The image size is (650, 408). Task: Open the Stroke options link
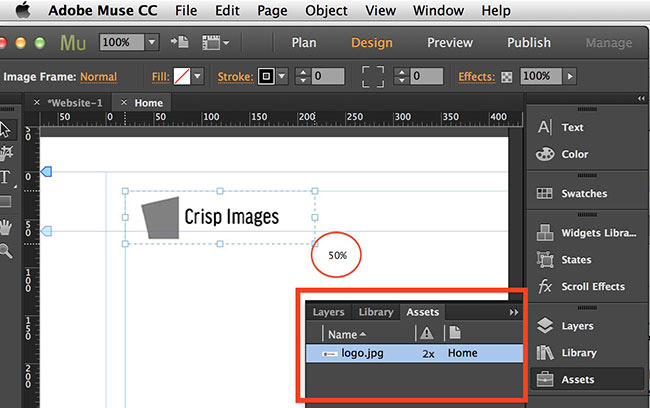235,77
